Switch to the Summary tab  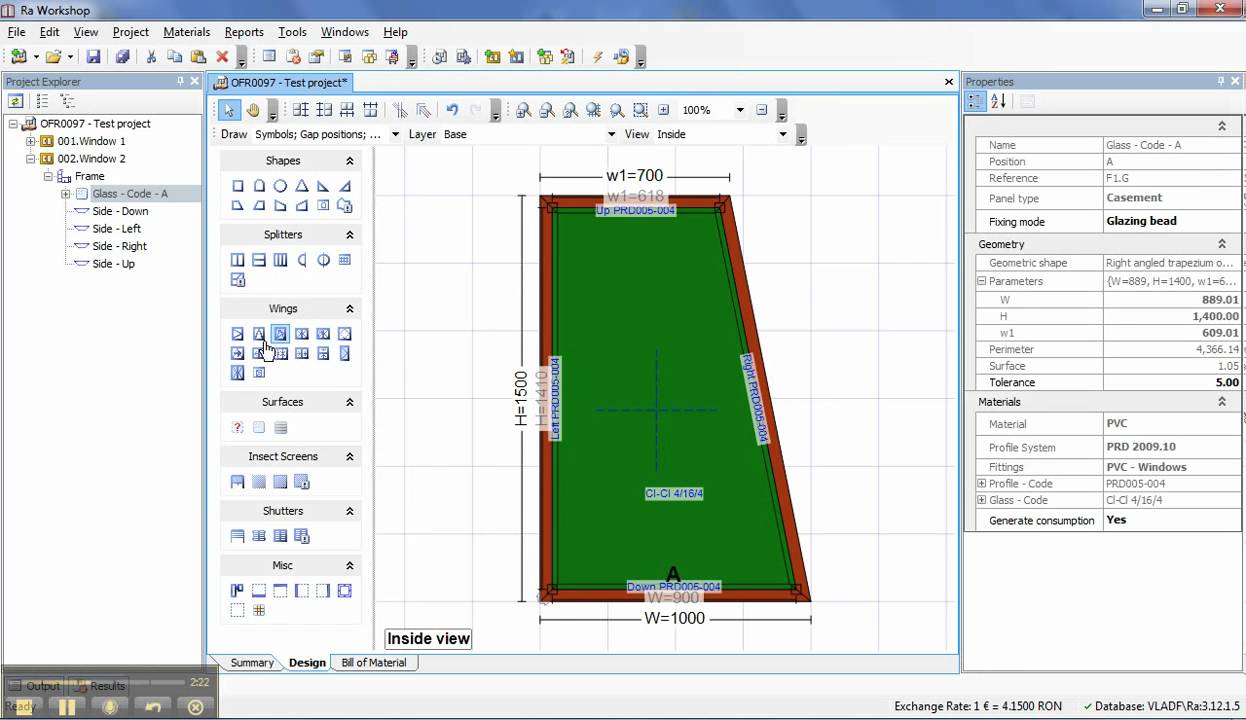[x=251, y=663]
